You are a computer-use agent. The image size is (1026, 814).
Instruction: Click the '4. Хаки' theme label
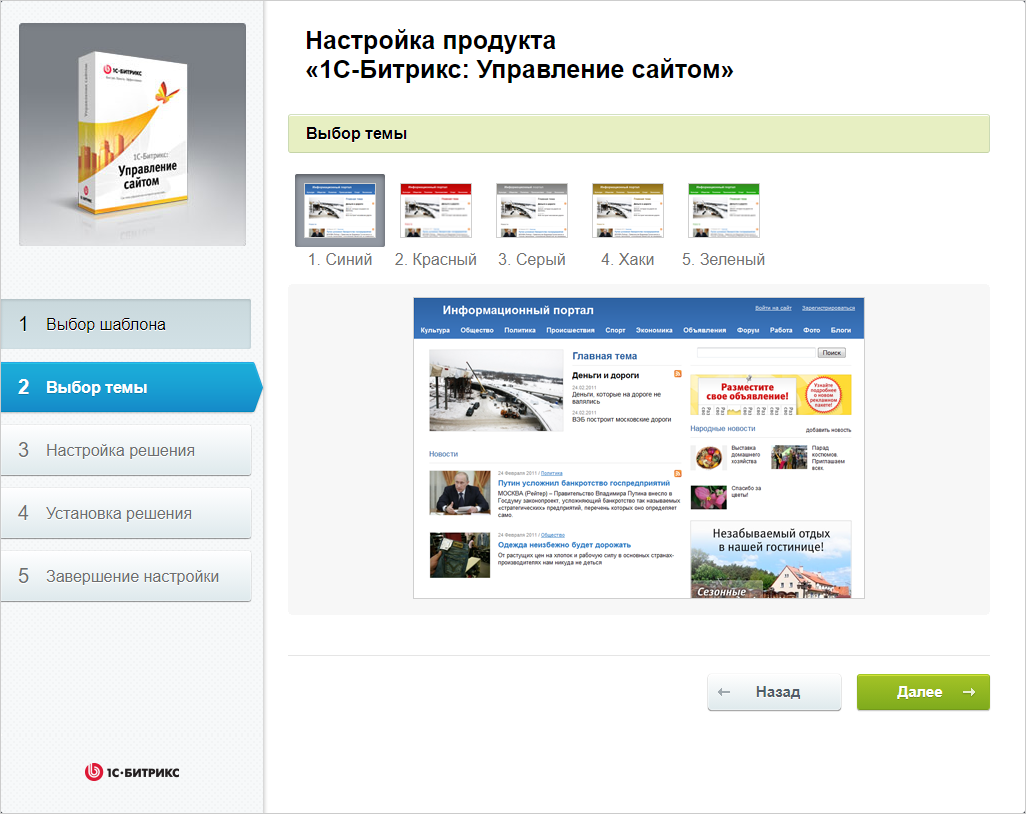click(627, 260)
